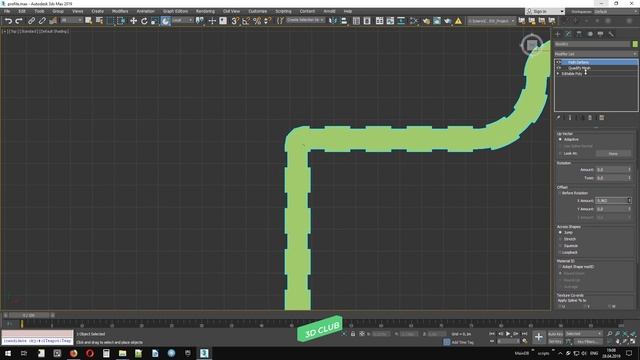Click the Auto Key button
640x360 pixels.
tap(556, 334)
